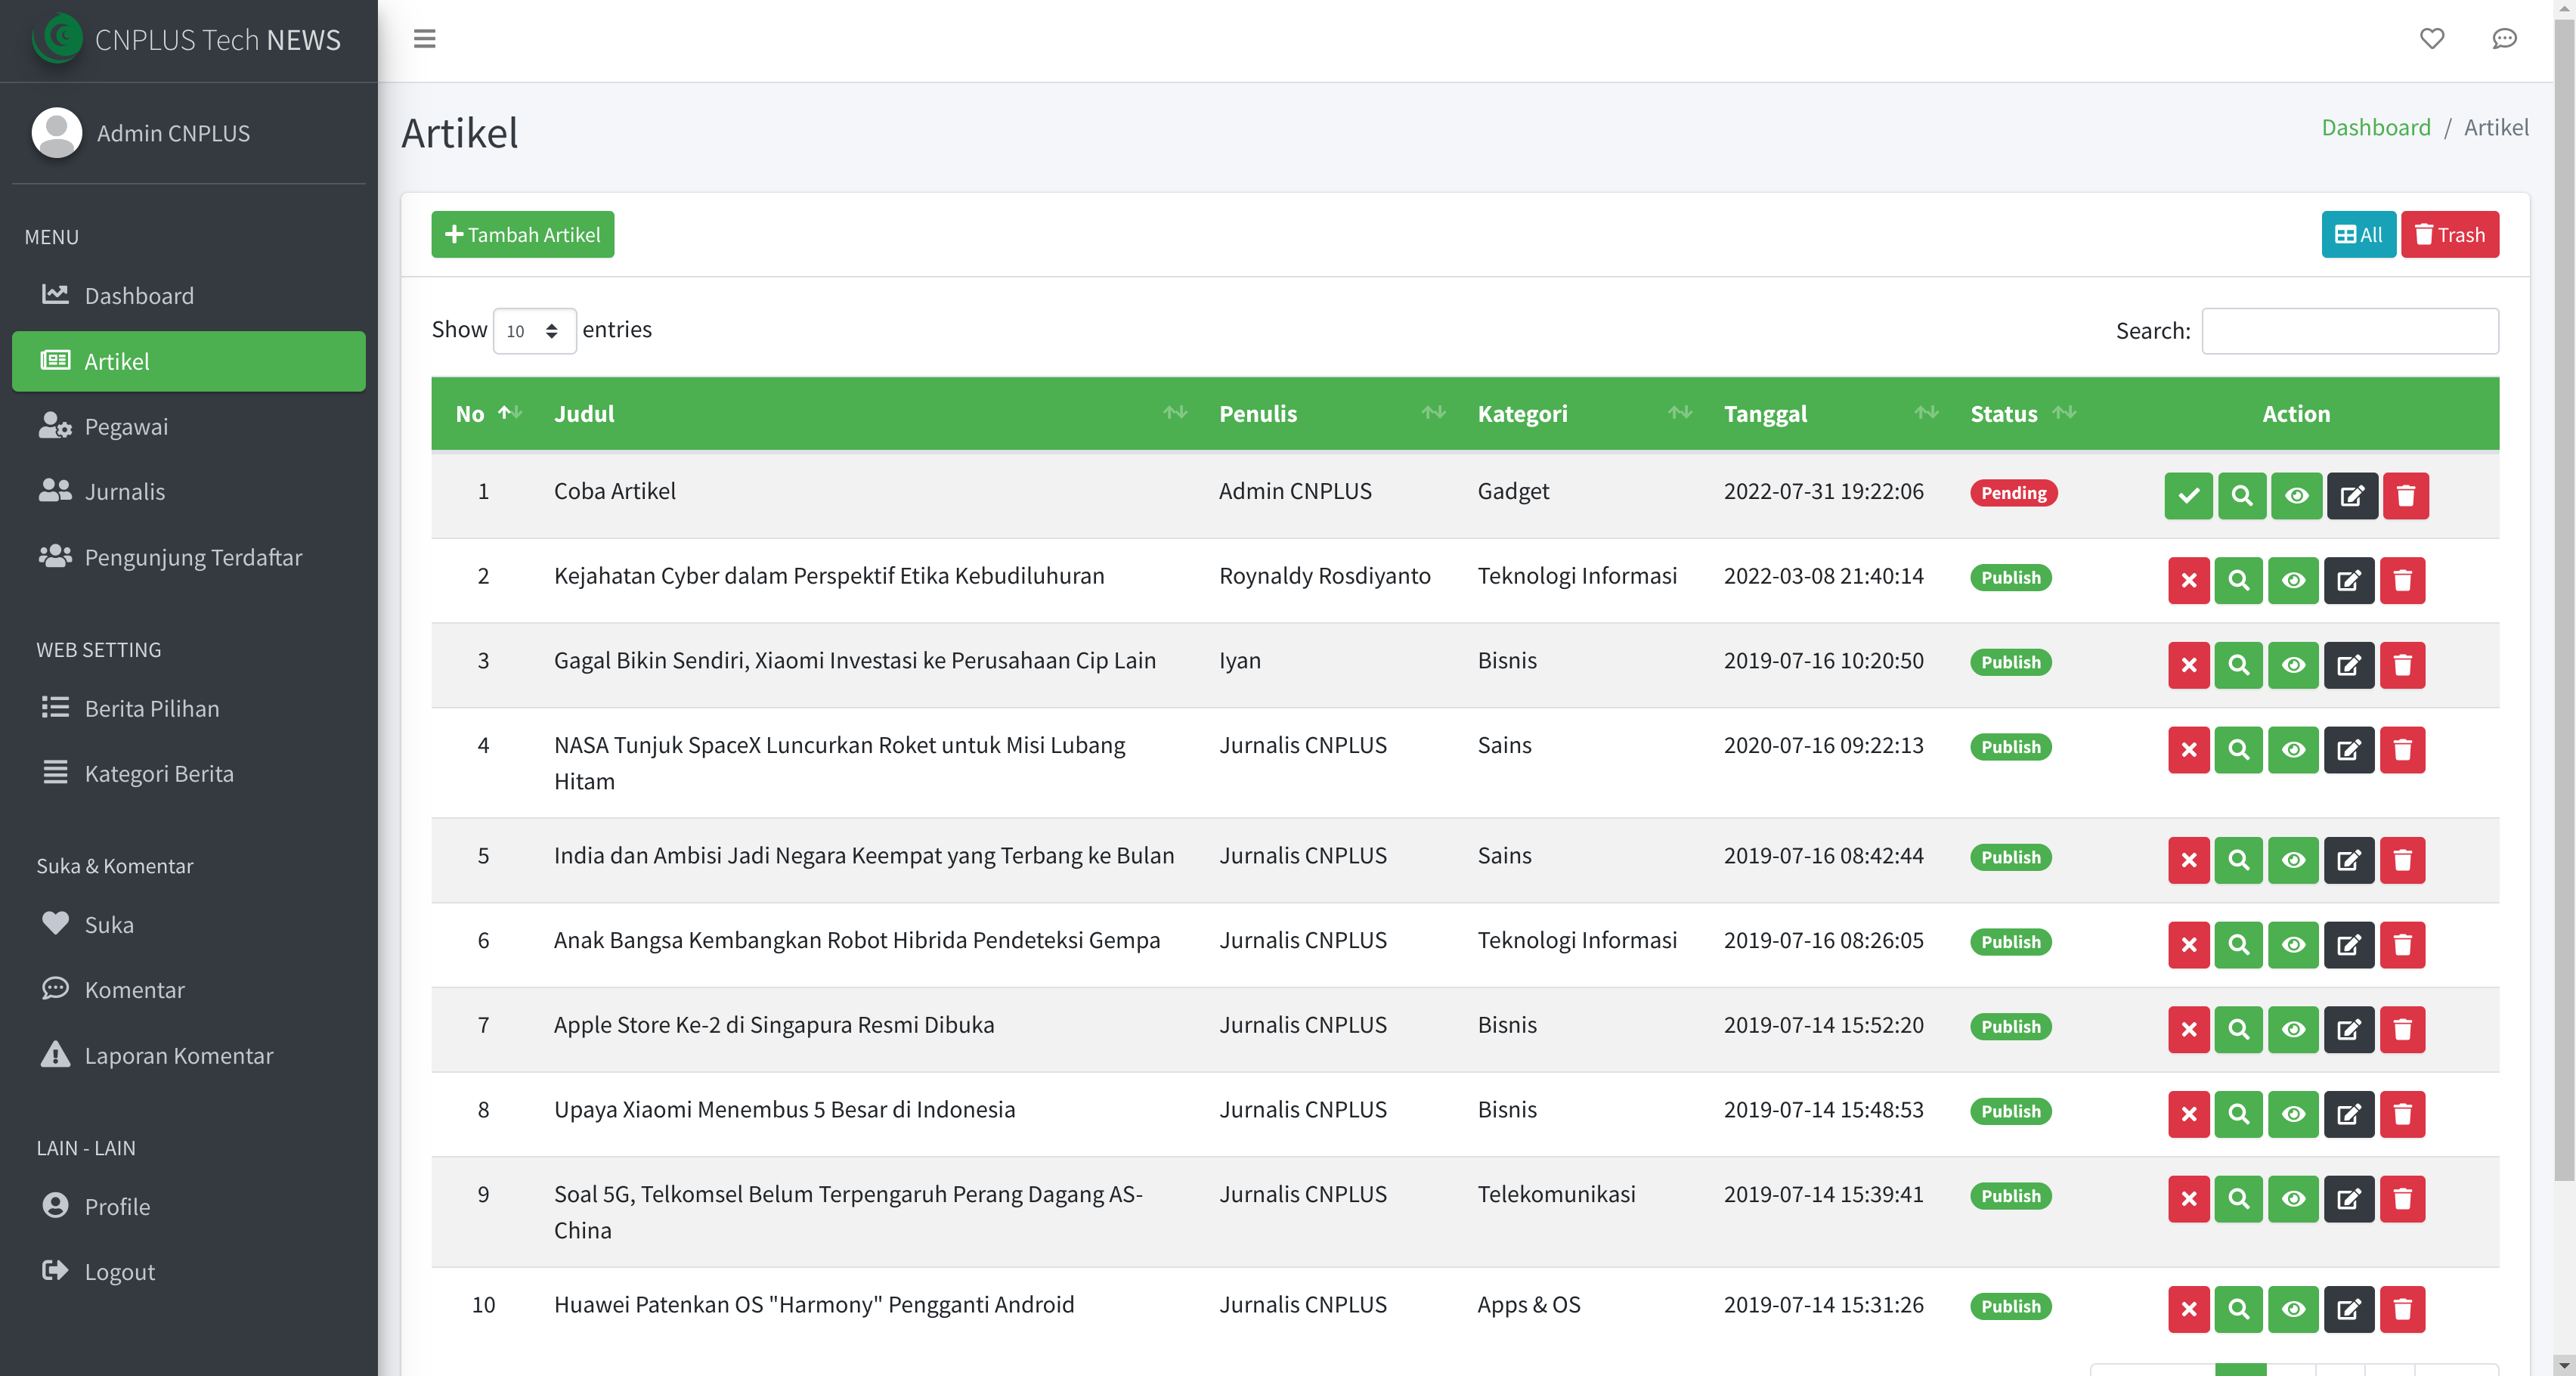The image size is (2576, 1376).
Task: Focus the Search input field
Action: pyautogui.click(x=2349, y=331)
